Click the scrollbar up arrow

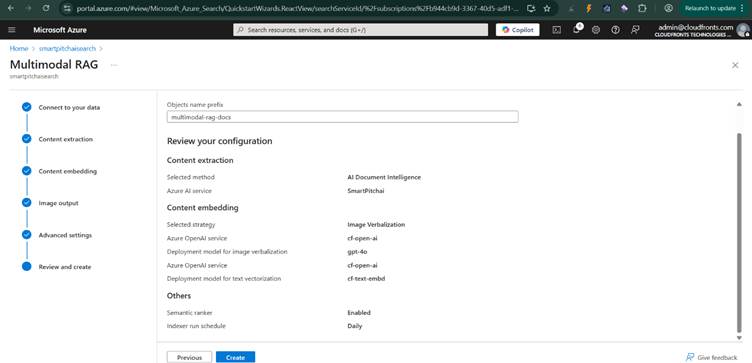coord(739,104)
